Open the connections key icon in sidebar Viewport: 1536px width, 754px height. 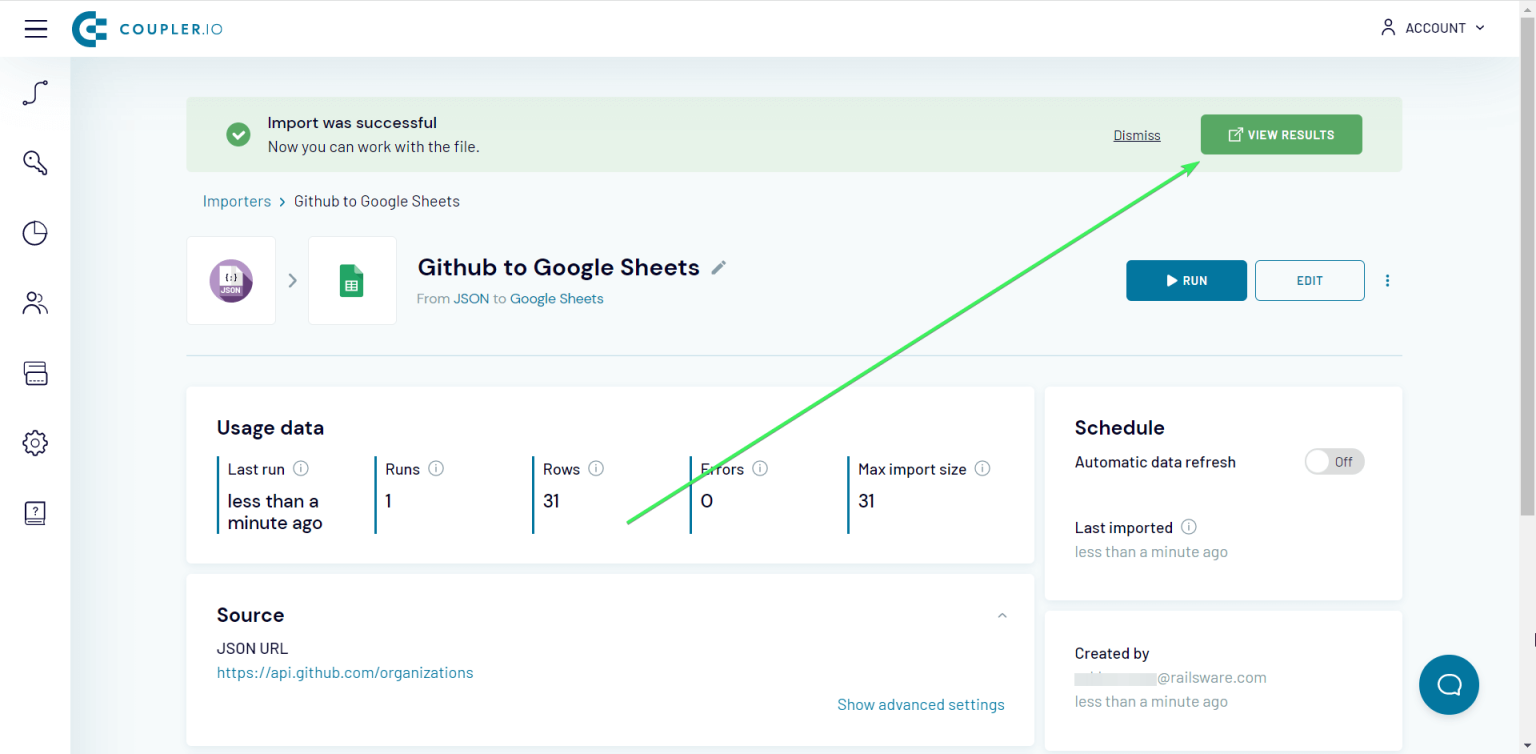[35, 162]
